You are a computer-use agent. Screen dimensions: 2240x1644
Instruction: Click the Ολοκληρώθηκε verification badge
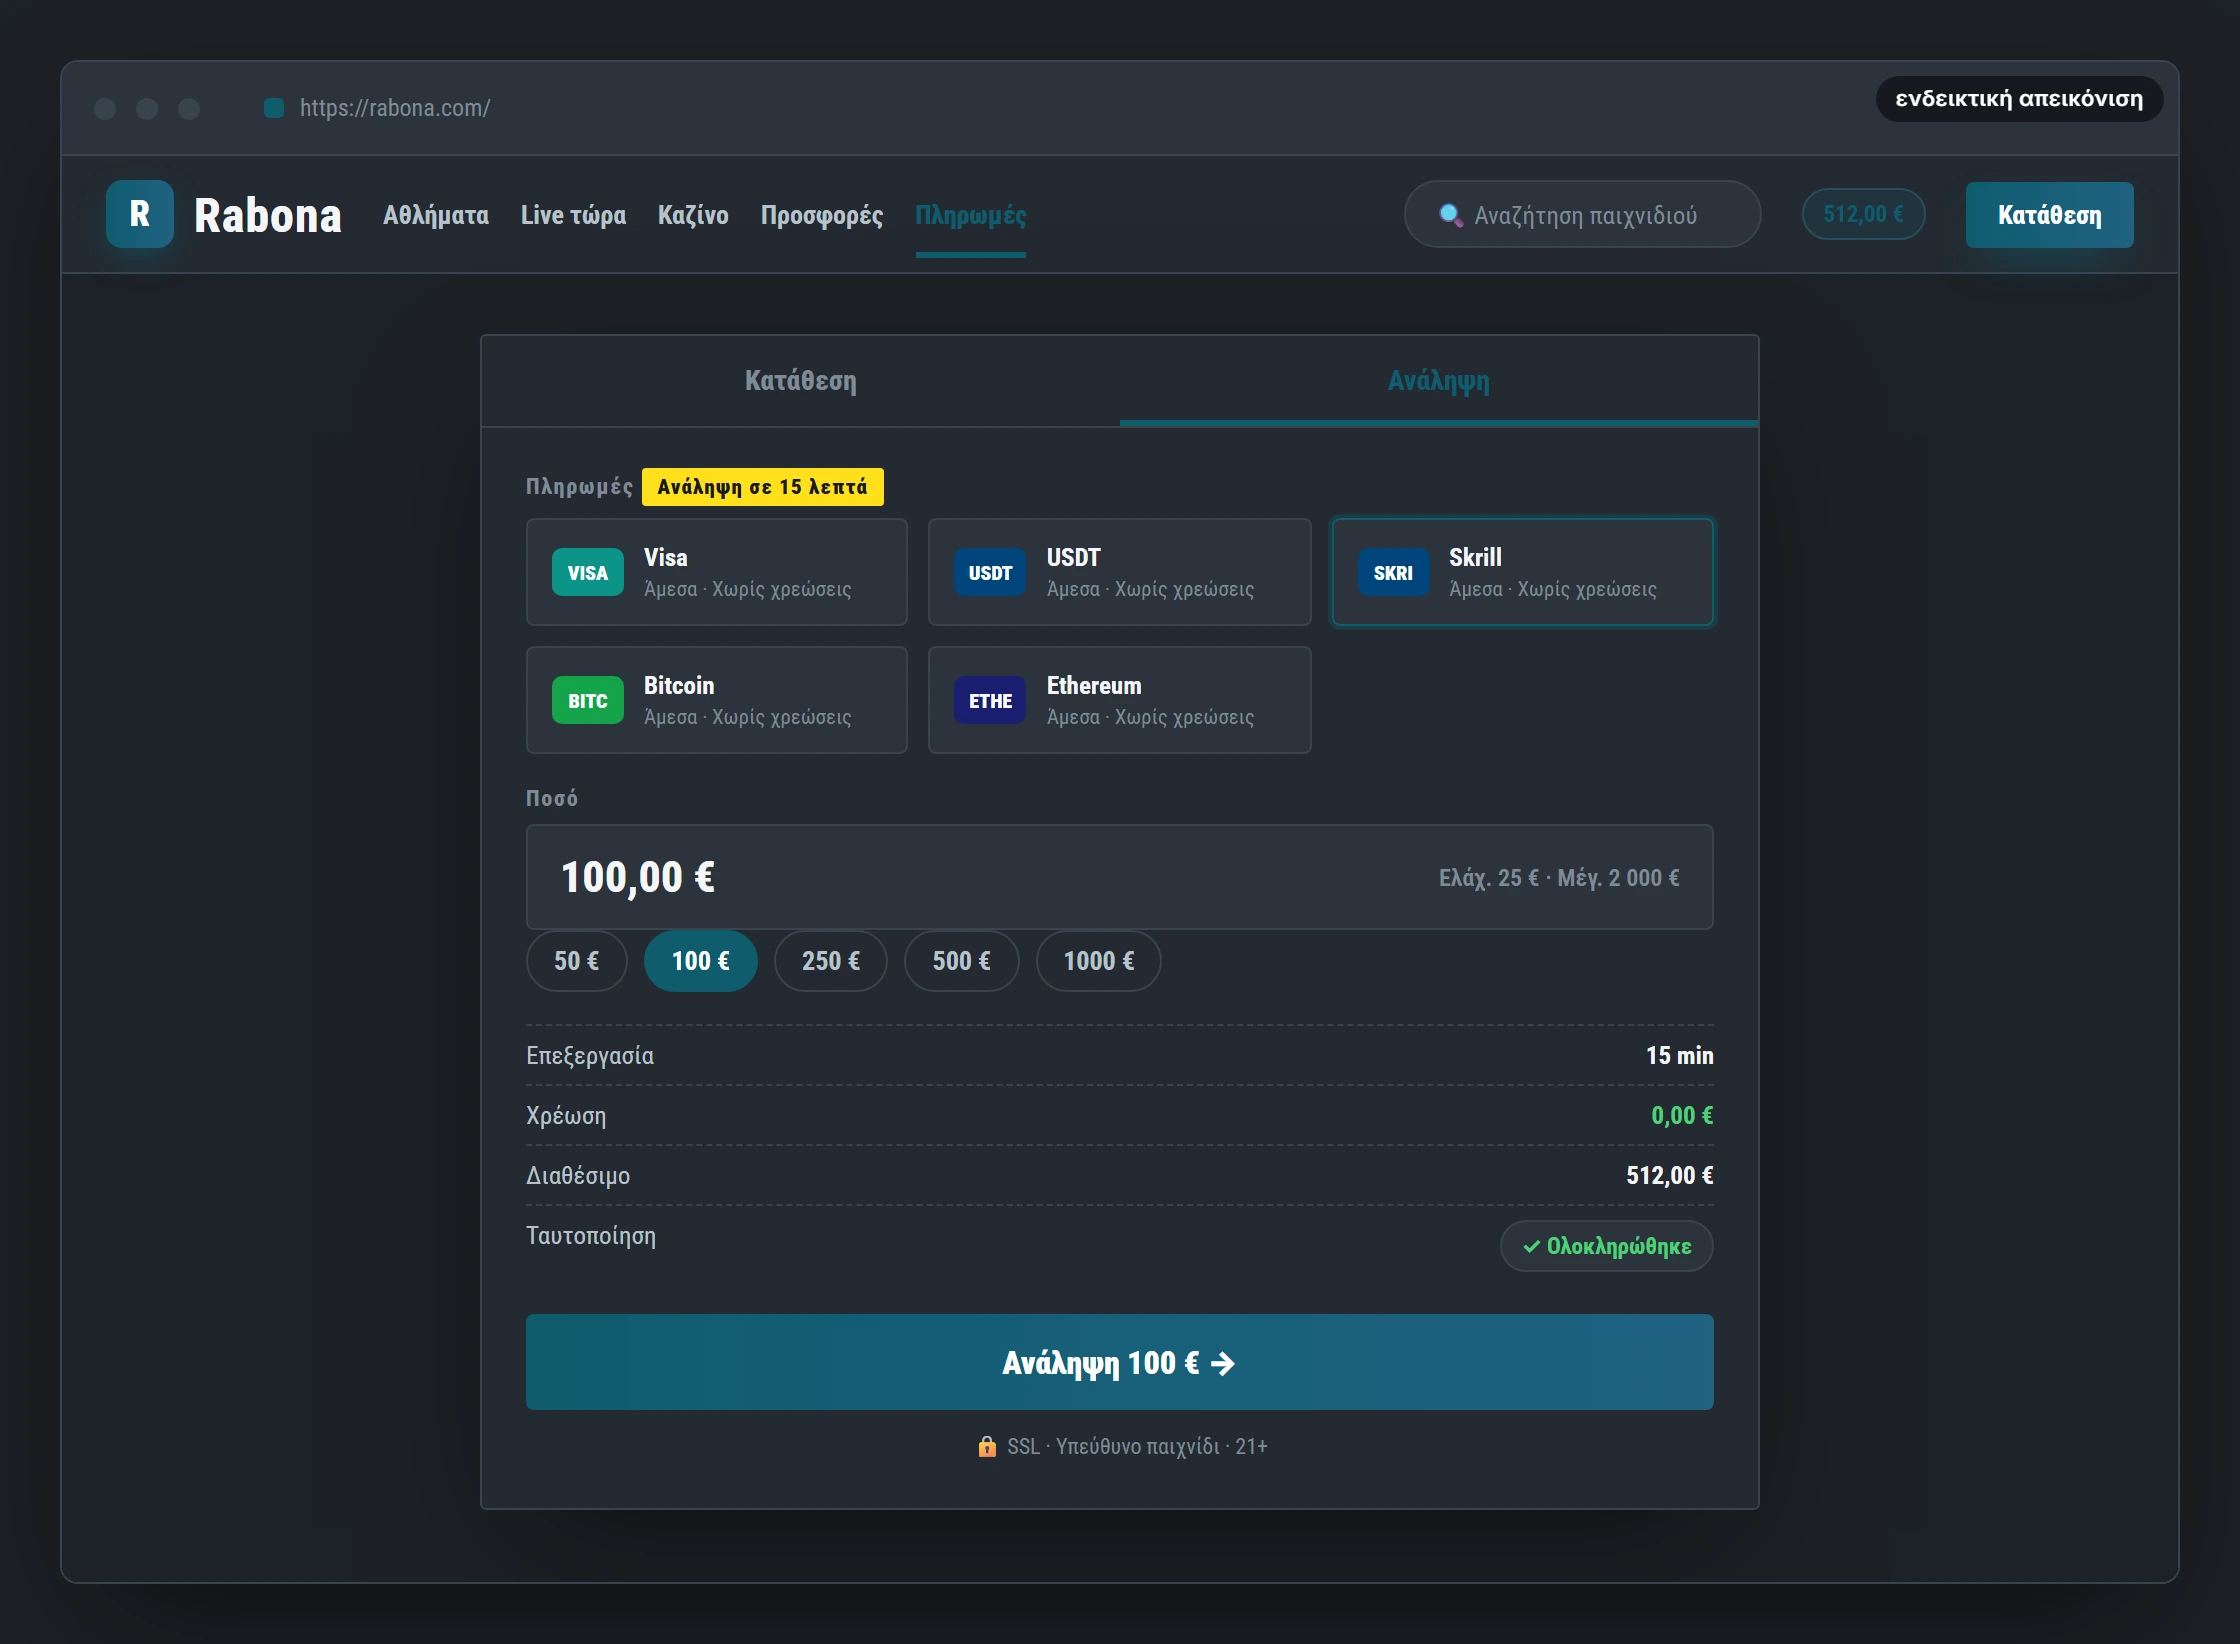[1607, 1246]
